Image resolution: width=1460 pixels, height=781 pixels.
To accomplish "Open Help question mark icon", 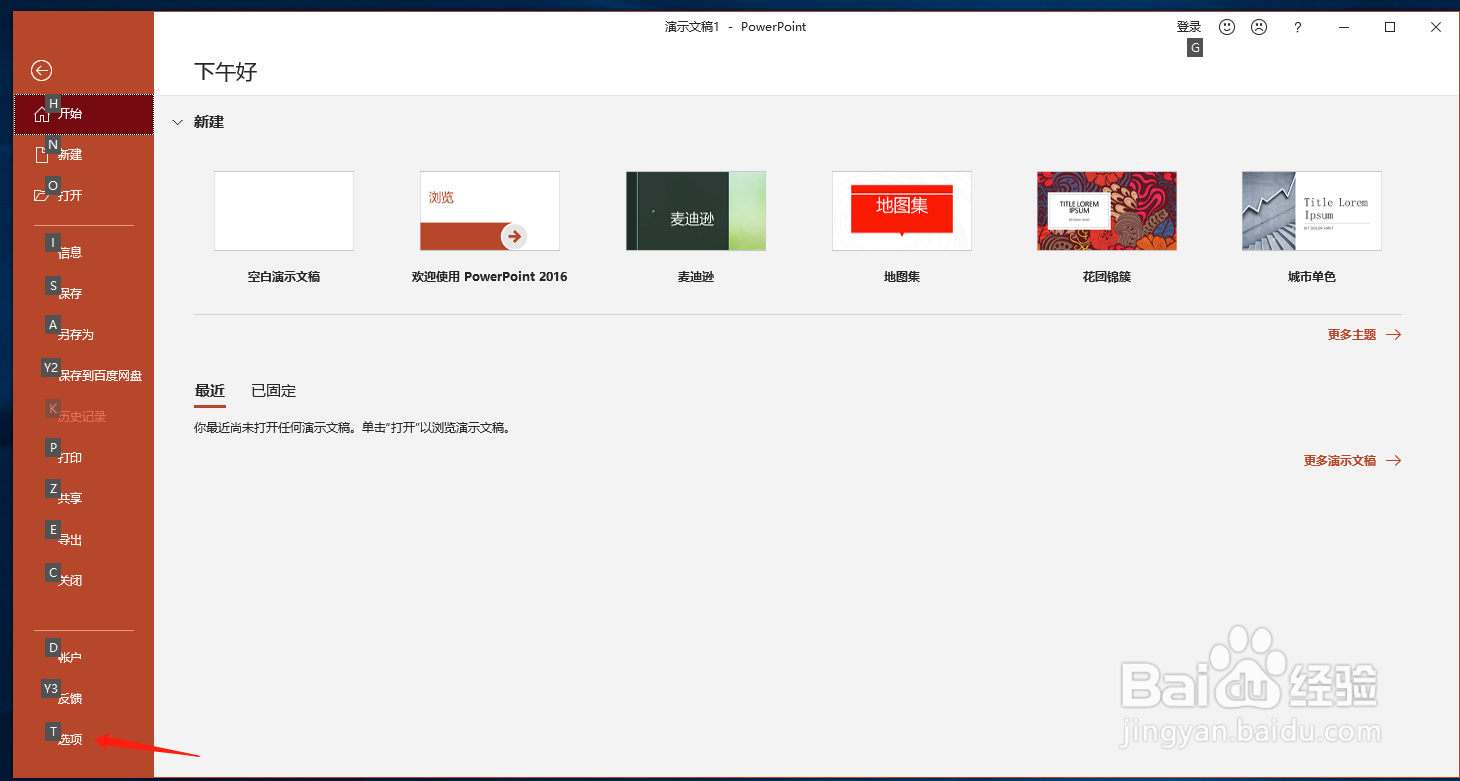I will [x=1298, y=28].
